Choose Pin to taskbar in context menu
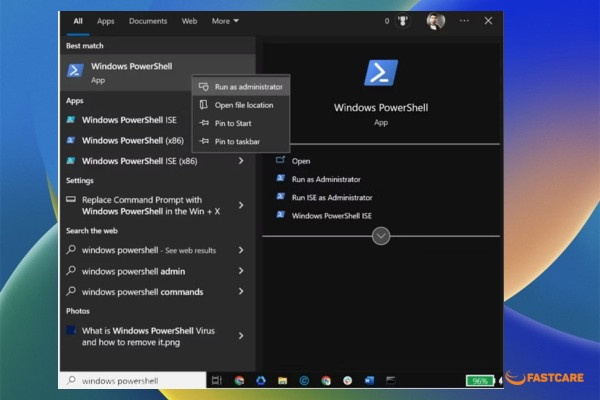This screenshot has height=400, width=600. [241, 141]
